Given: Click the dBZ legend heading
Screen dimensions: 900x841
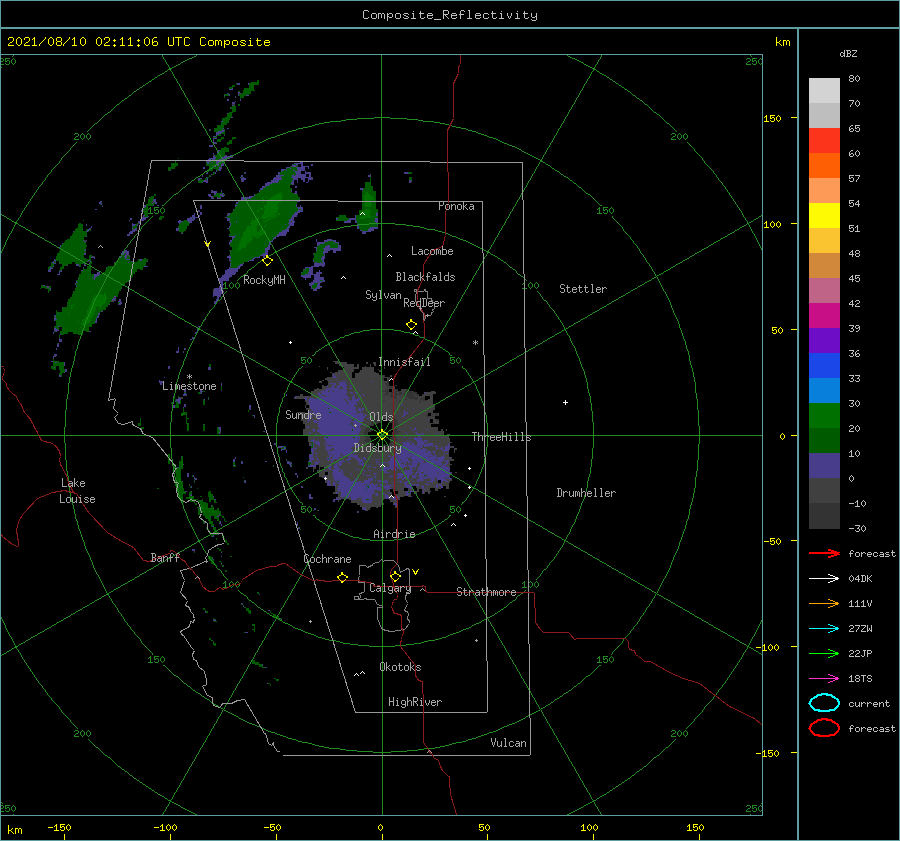Looking at the screenshot, I should click(848, 53).
